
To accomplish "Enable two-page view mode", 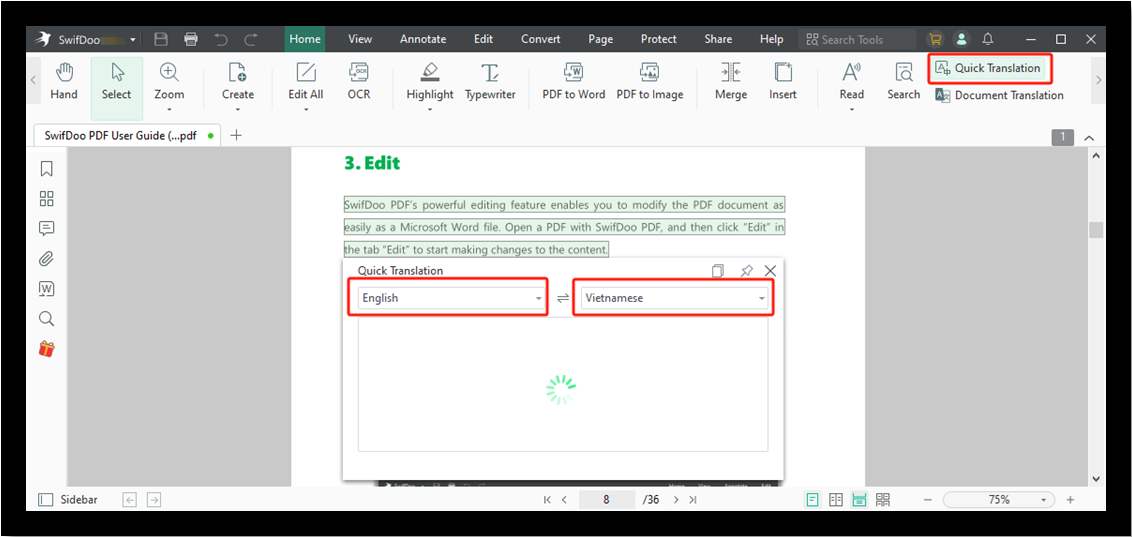I will pyautogui.click(x=836, y=499).
